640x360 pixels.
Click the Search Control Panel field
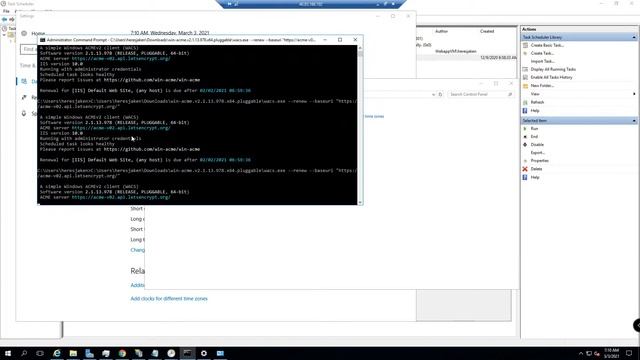480,94
